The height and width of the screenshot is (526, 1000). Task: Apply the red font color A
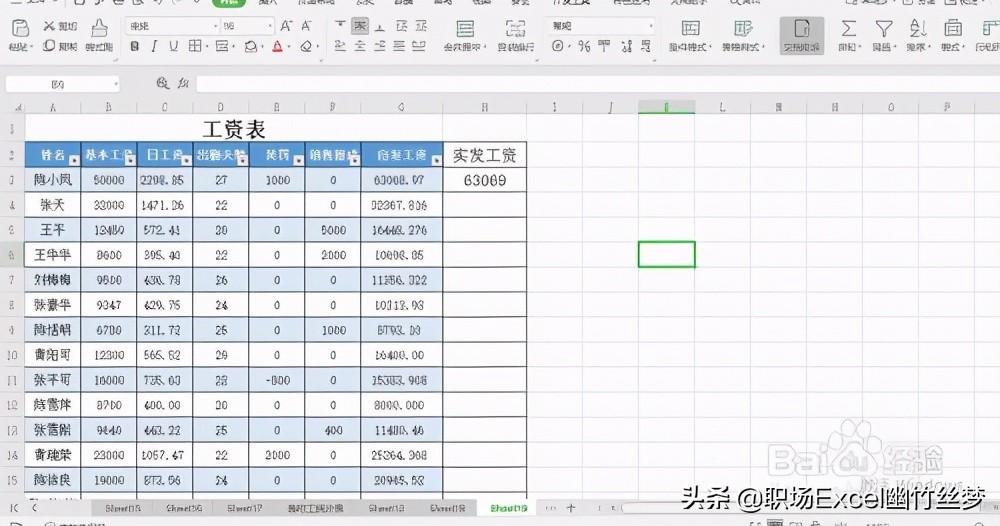[x=277, y=46]
